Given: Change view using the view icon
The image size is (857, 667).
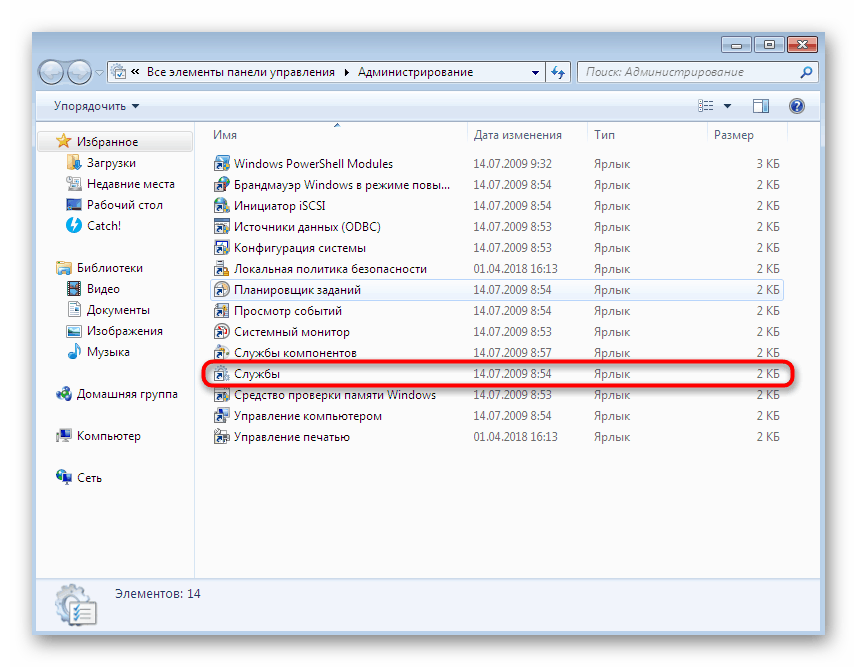Looking at the screenshot, I should (x=706, y=106).
